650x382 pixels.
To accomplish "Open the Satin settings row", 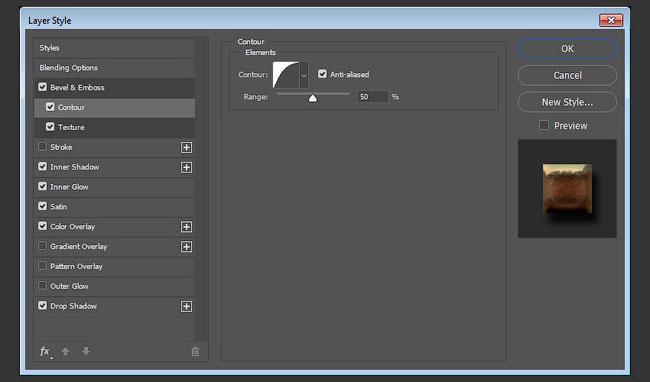I will click(x=114, y=207).
